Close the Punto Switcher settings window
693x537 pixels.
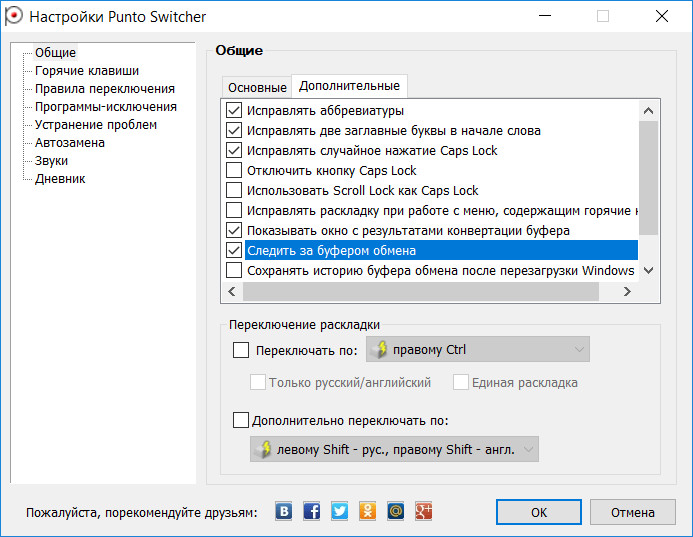point(662,16)
